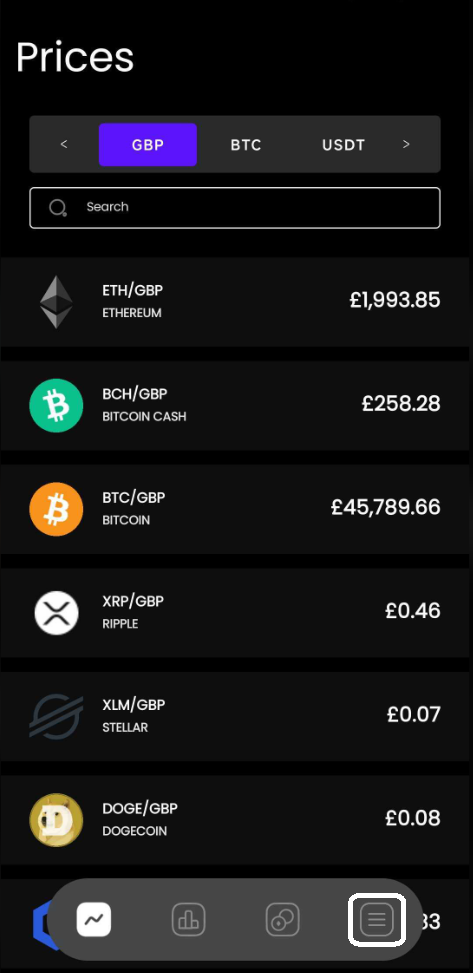The height and width of the screenshot is (973, 473).
Task: Tap the Dogecoin logo icon
Action: (56, 820)
